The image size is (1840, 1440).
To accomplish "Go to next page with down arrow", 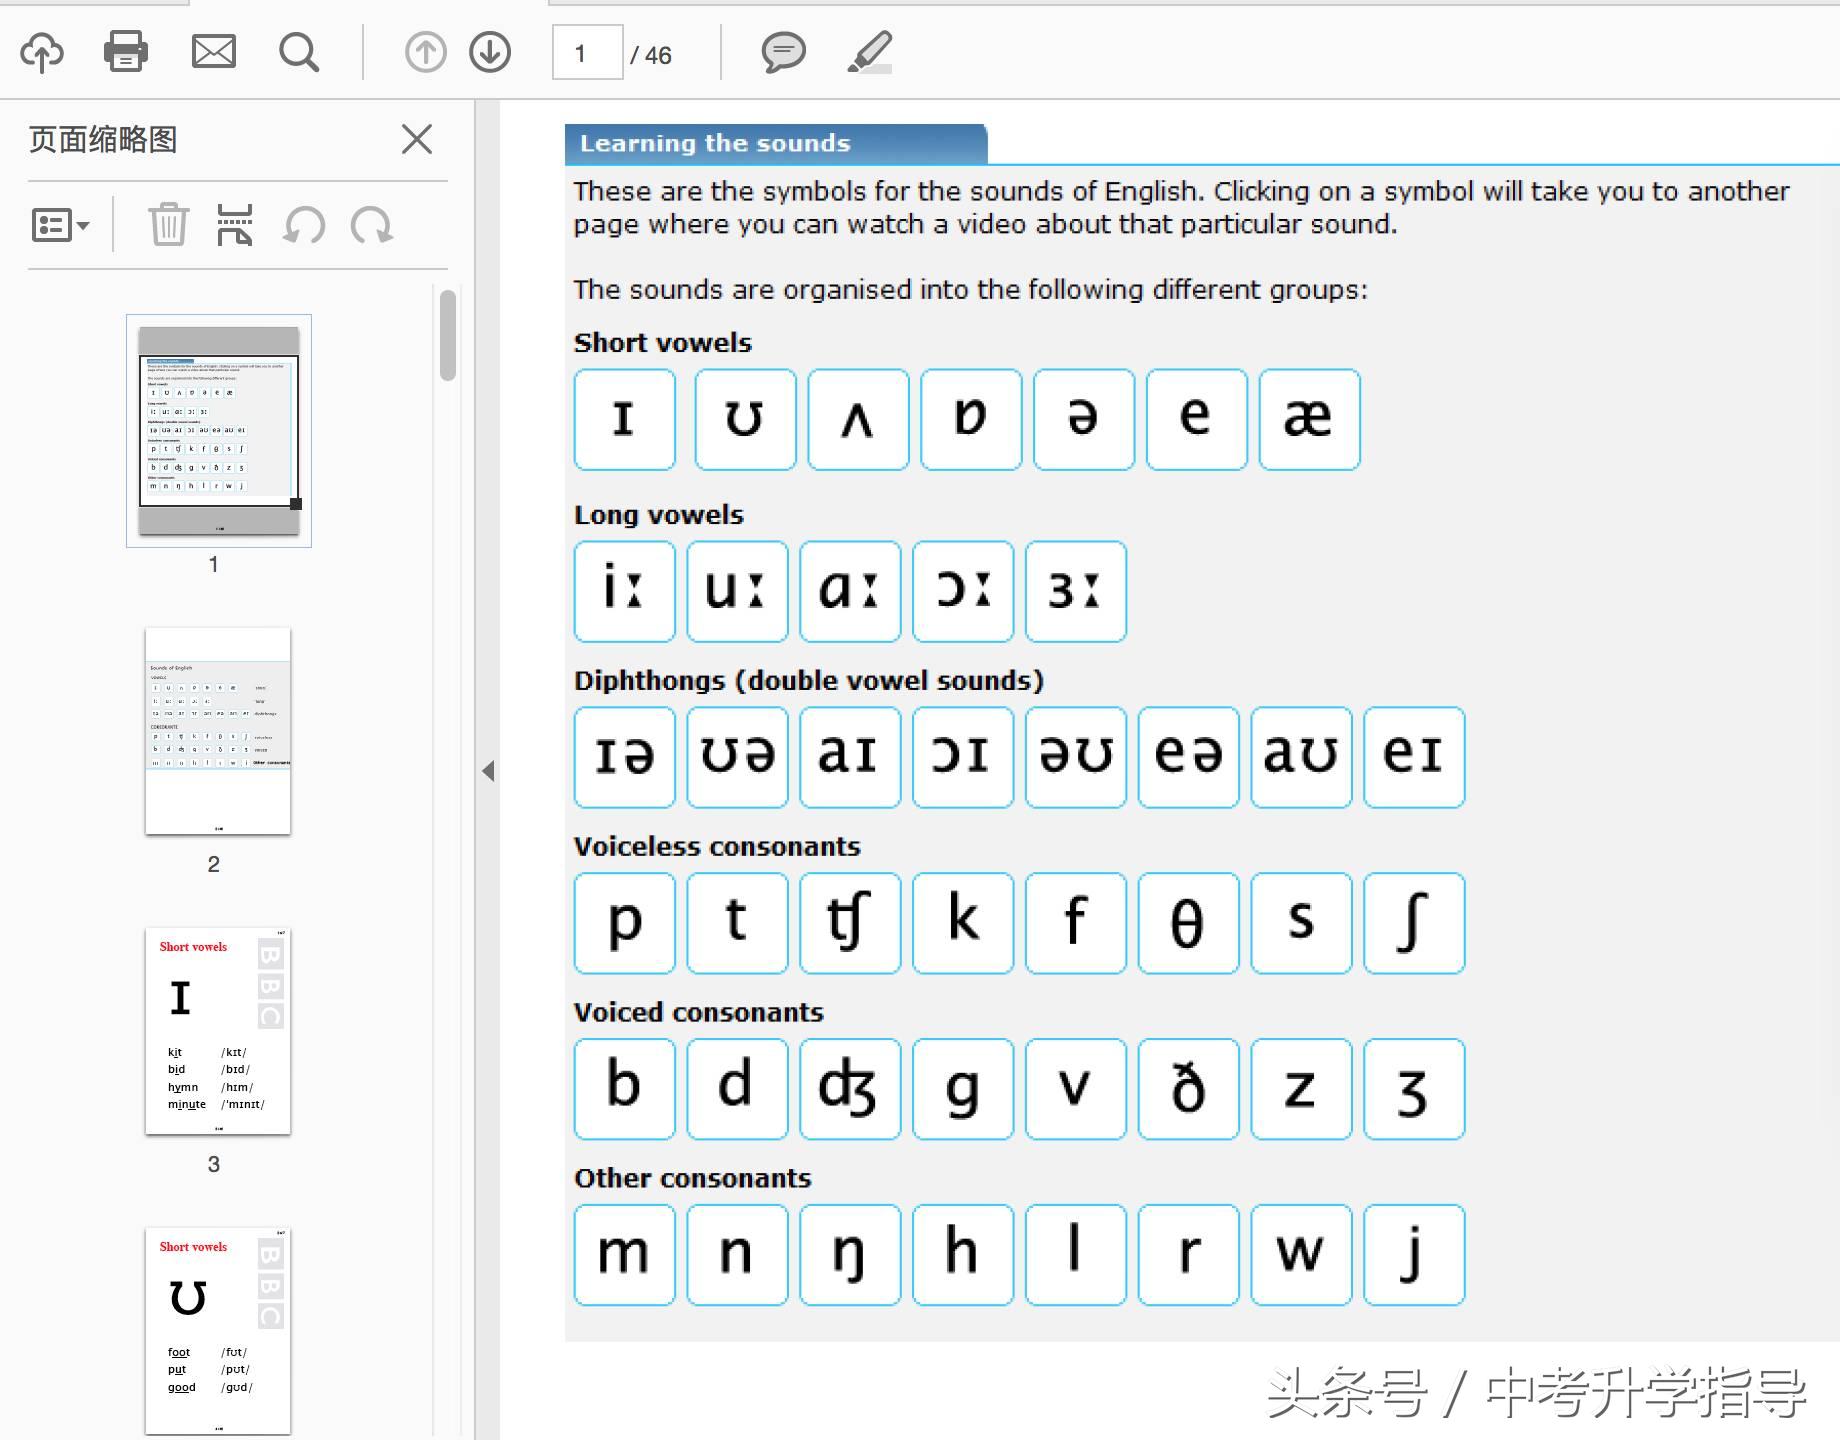I will pyautogui.click(x=490, y=52).
